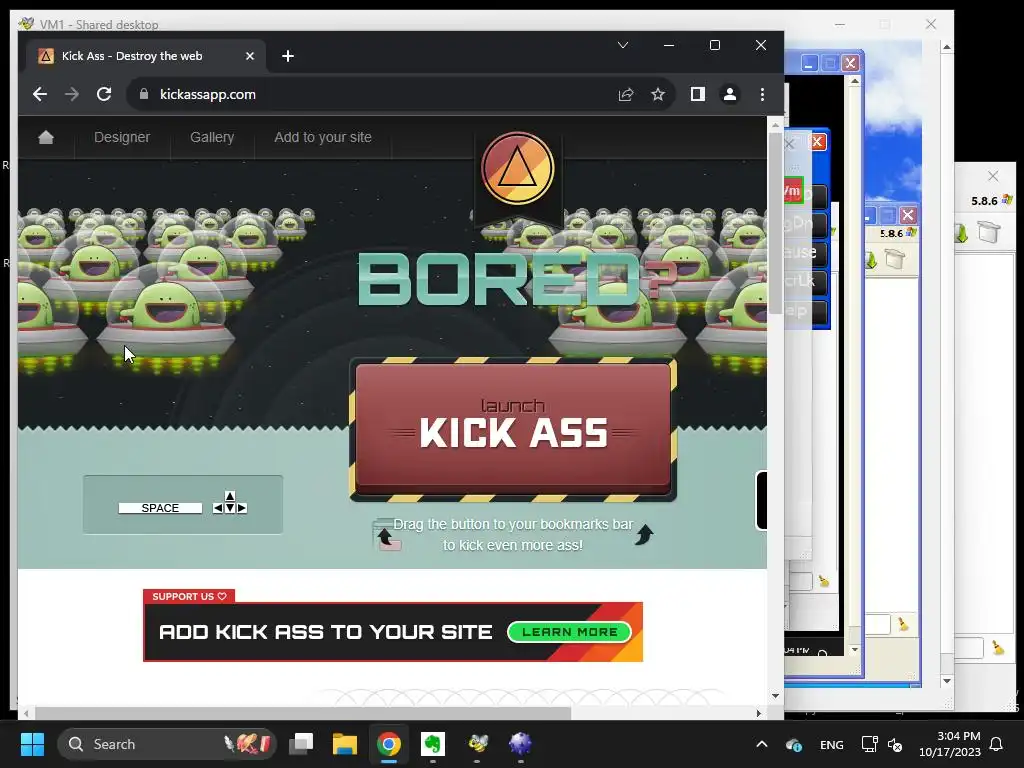Open the bee app in the taskbar
The image size is (1024, 768).
pyautogui.click(x=477, y=744)
